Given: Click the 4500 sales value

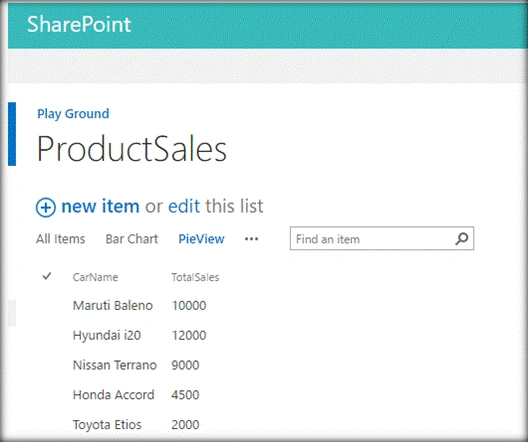Looking at the screenshot, I should coord(185,395).
